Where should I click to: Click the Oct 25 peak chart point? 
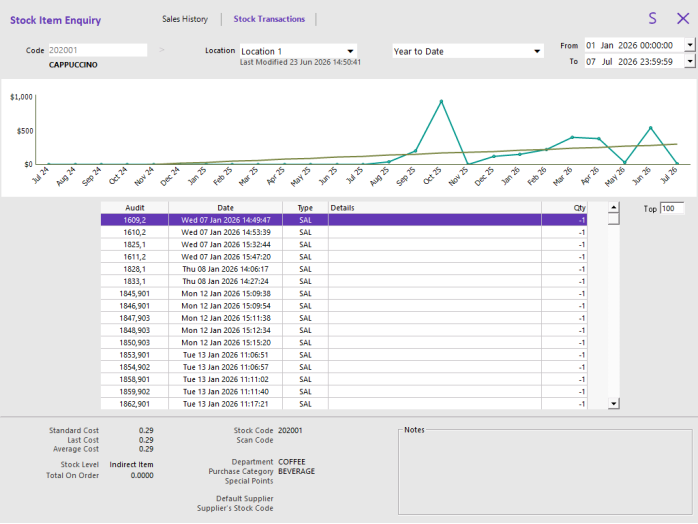click(x=441, y=102)
